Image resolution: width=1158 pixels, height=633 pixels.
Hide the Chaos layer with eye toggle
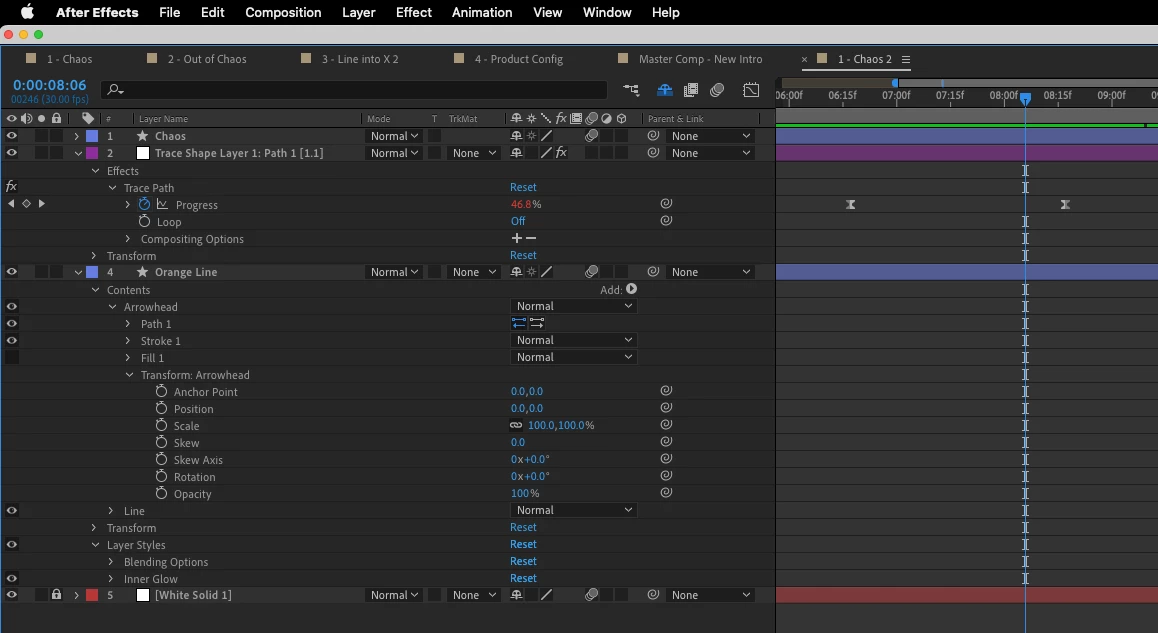pyautogui.click(x=11, y=136)
